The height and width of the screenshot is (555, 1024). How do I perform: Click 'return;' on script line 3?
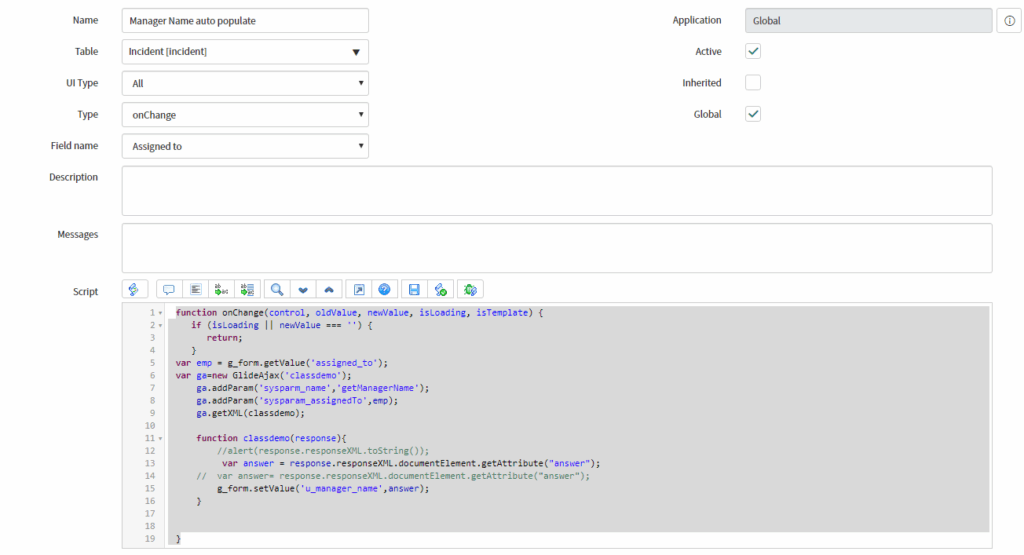coord(225,338)
